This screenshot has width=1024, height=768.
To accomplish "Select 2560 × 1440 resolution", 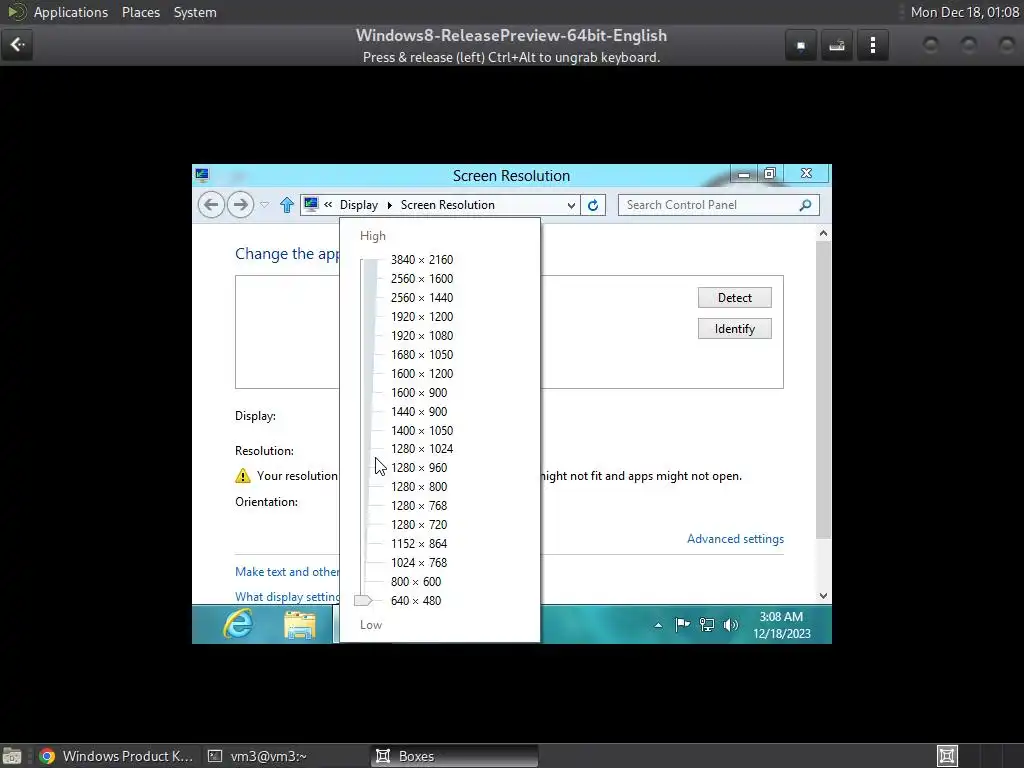I will [422, 298].
